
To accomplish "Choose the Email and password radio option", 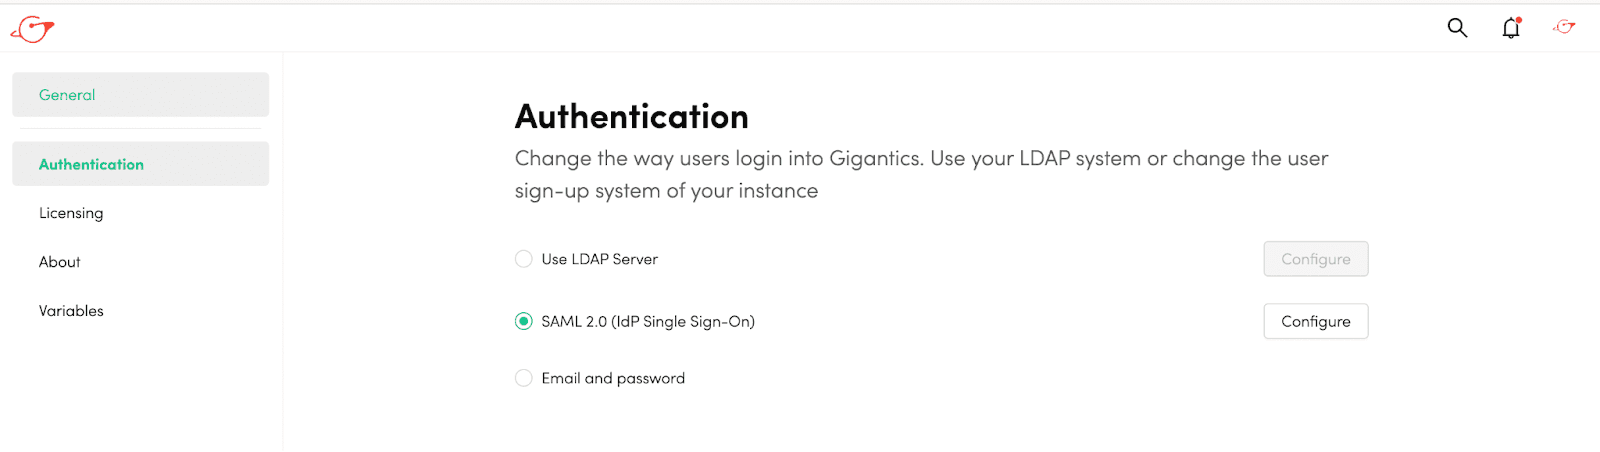I will (523, 378).
